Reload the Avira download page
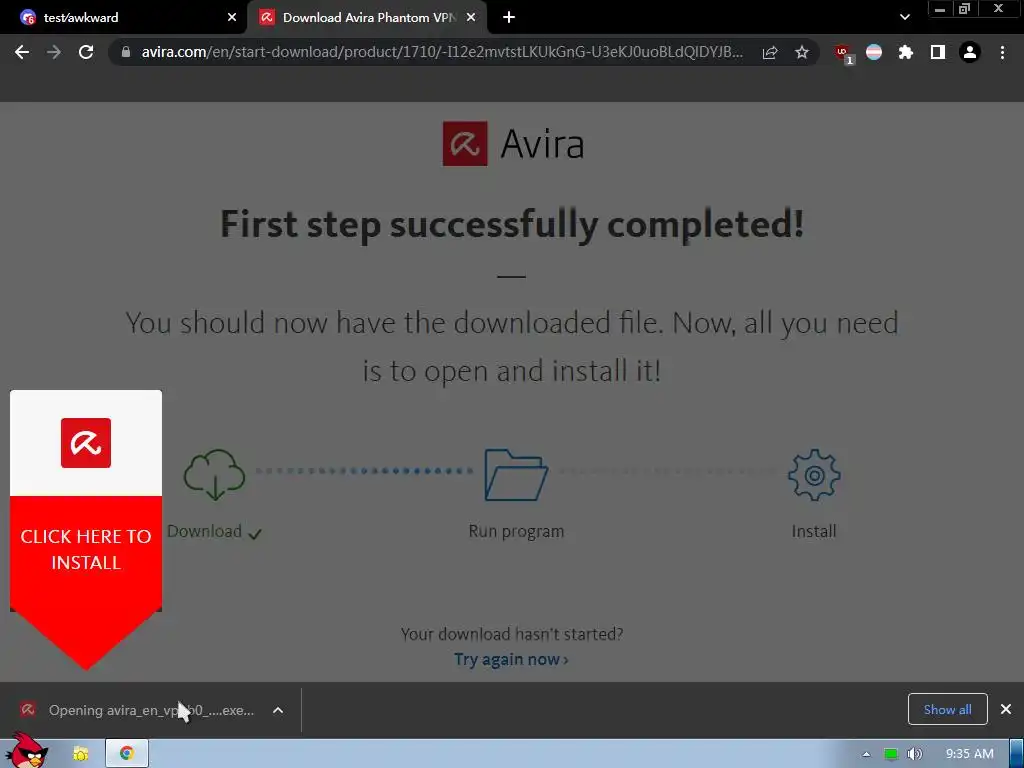Screen dimensions: 1024x768 [86, 52]
